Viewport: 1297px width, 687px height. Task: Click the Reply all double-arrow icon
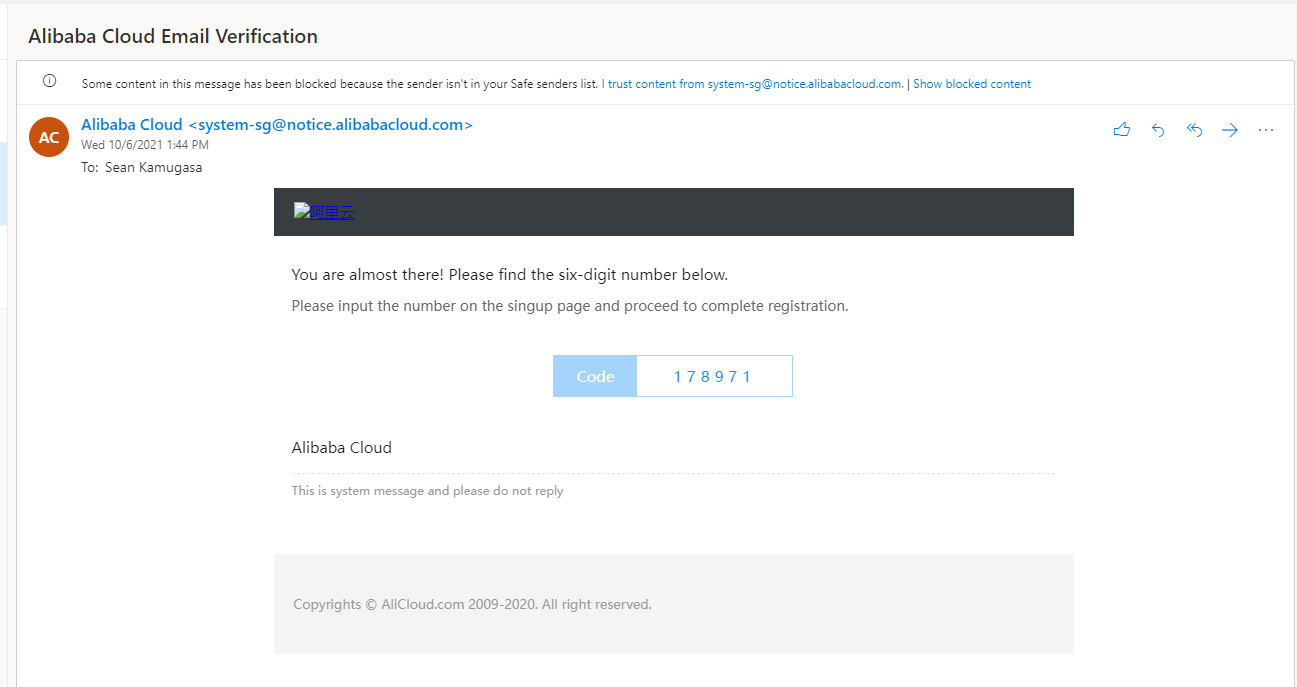point(1194,130)
